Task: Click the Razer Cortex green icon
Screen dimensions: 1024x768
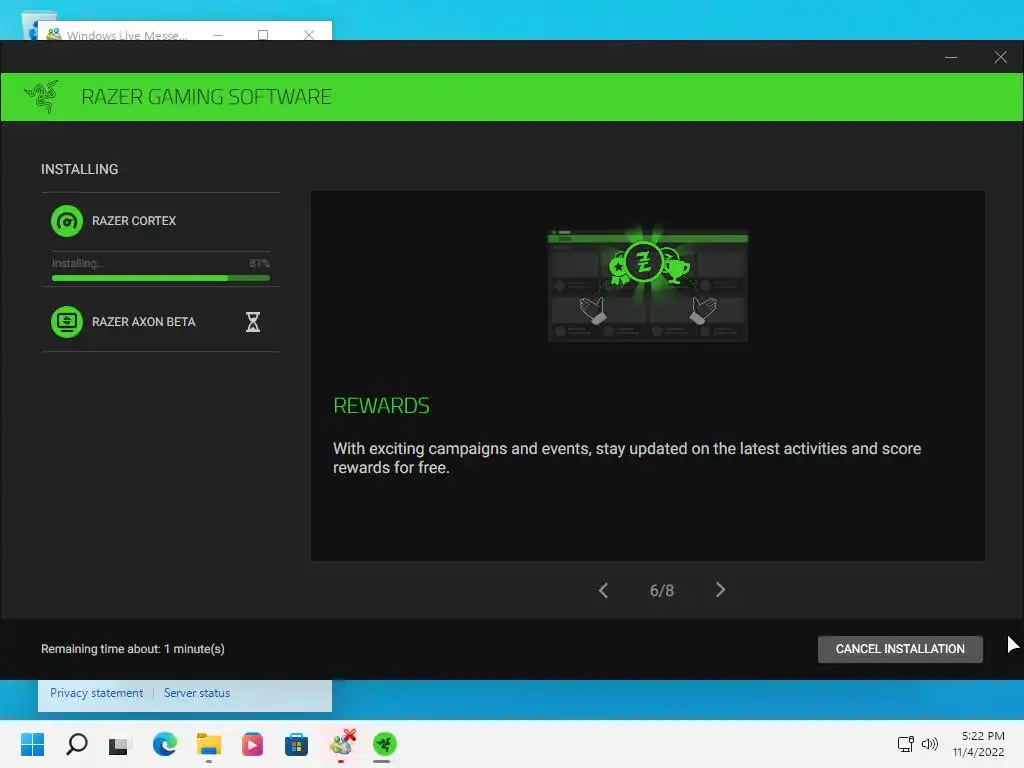Action: pyautogui.click(x=67, y=221)
